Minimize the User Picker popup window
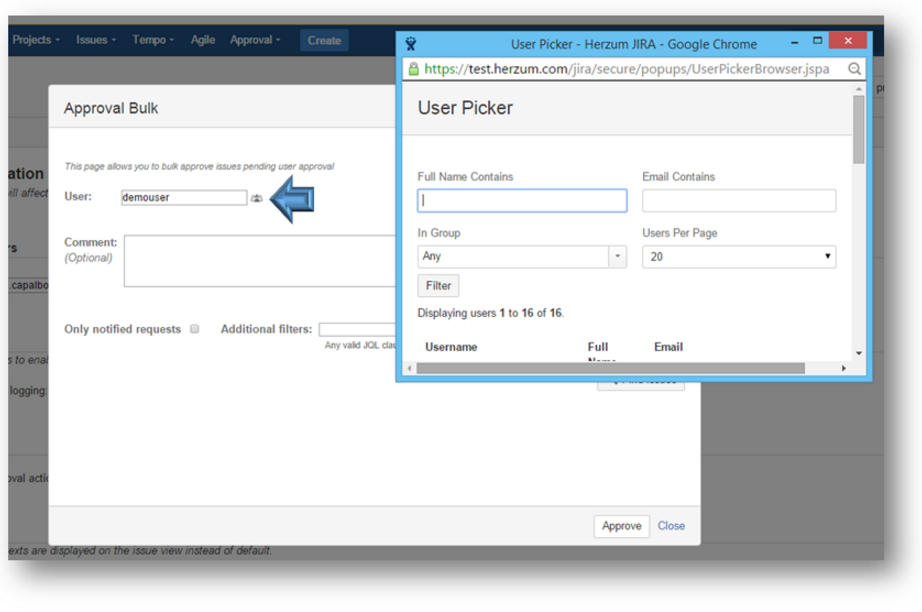The image size is (922, 612). [792, 43]
